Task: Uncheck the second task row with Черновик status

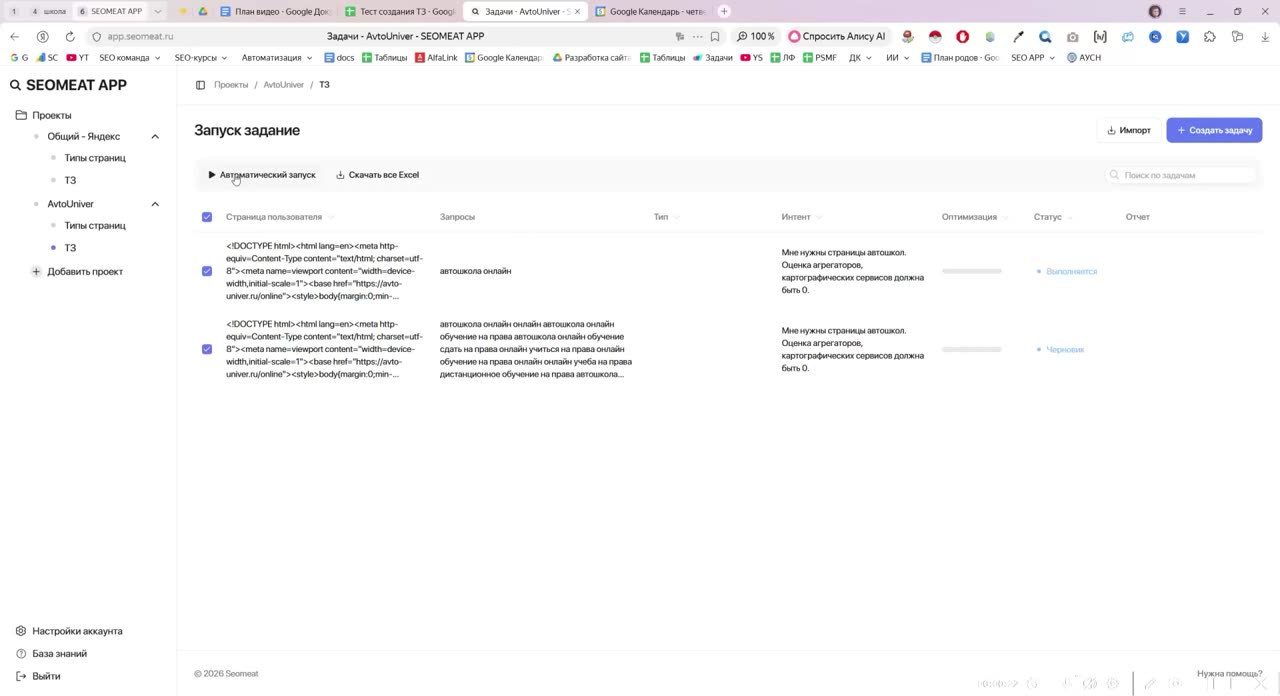Action: point(207,349)
